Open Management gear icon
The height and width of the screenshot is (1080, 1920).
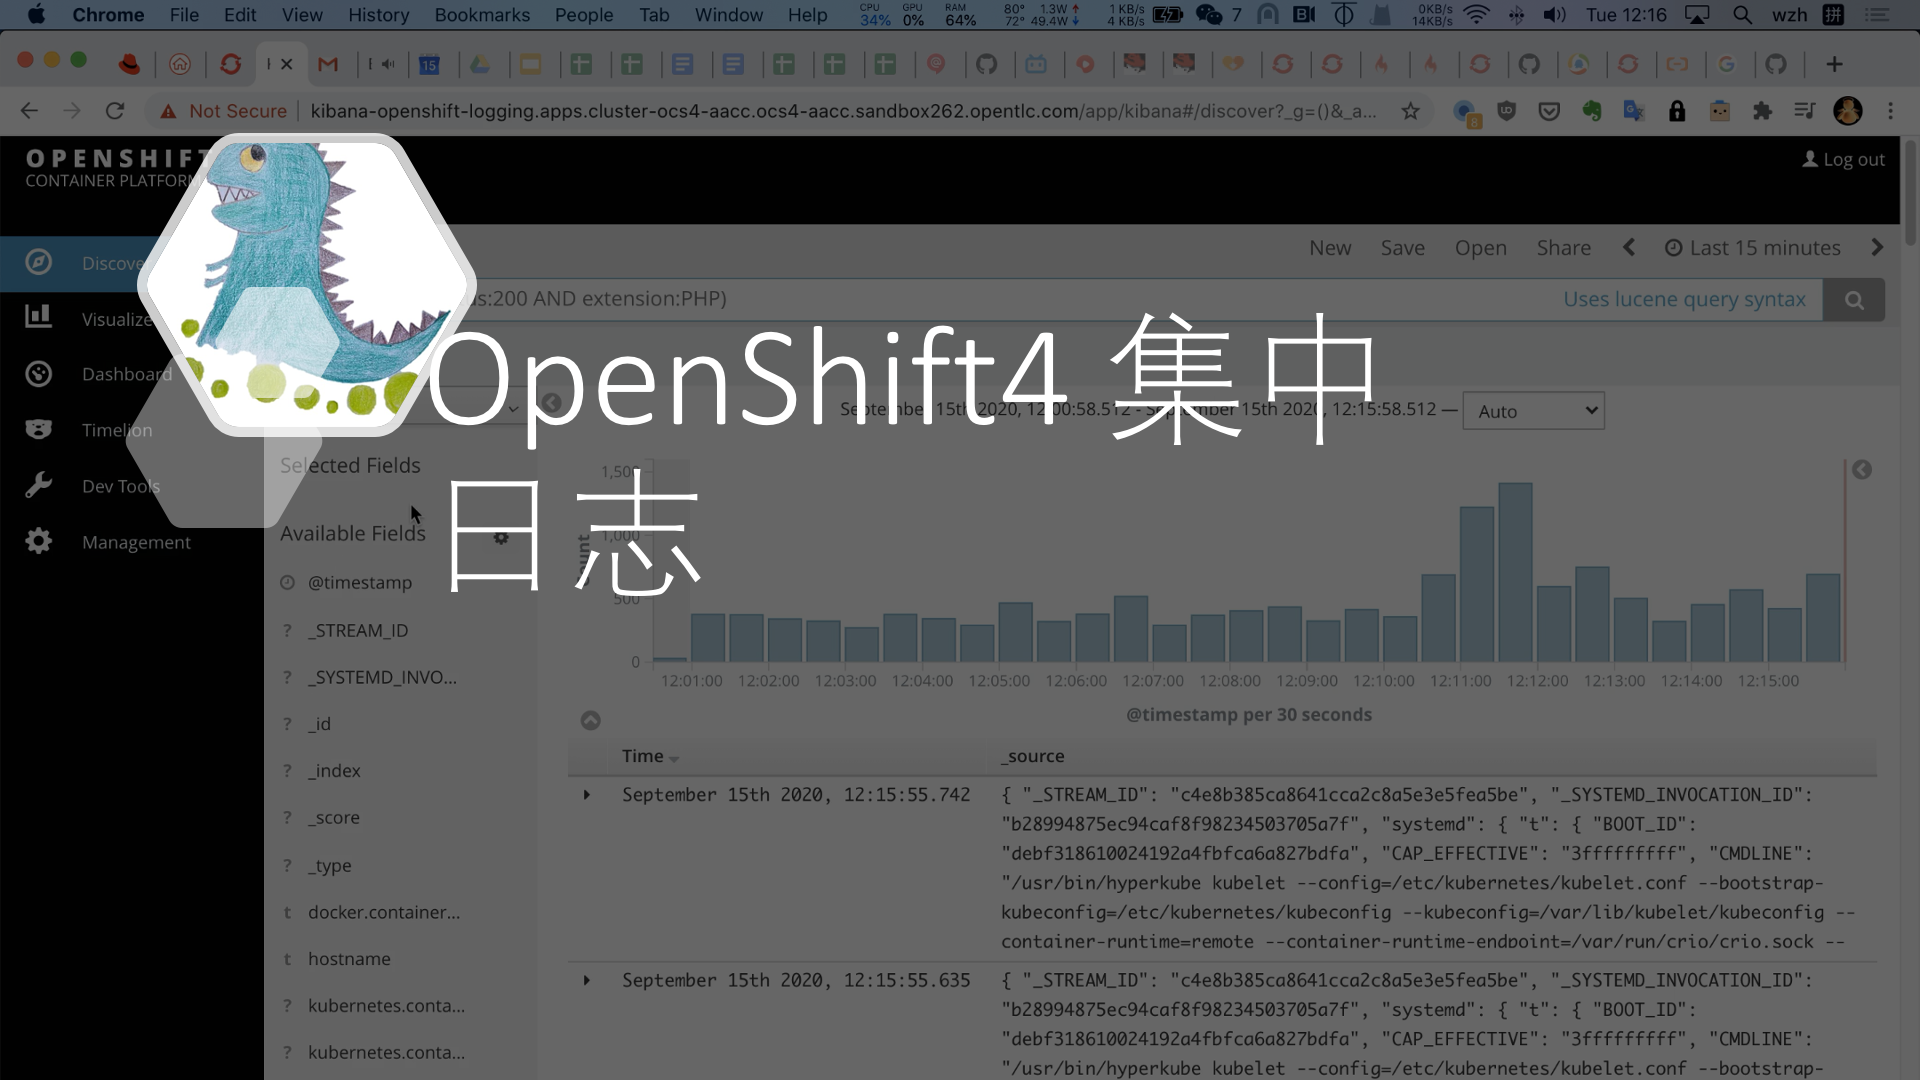(38, 541)
